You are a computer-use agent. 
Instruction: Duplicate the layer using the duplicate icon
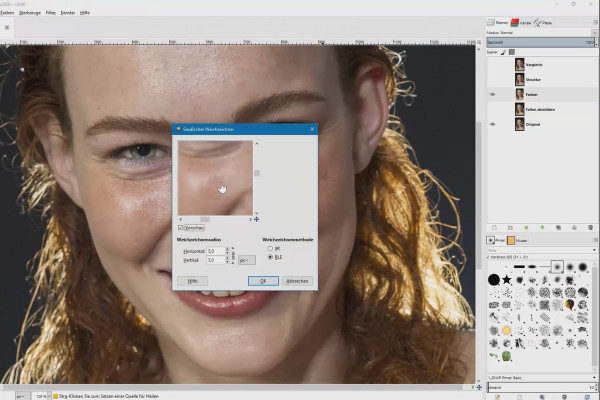tap(558, 228)
